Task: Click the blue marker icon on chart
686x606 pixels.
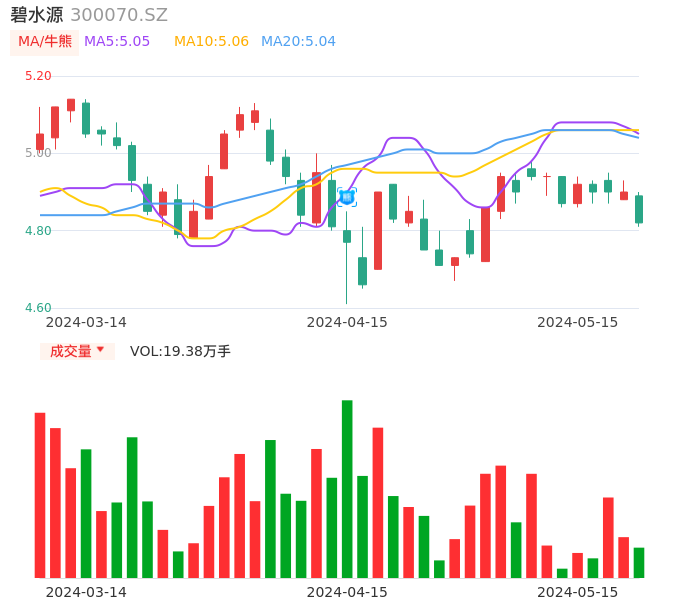Action: (347, 197)
